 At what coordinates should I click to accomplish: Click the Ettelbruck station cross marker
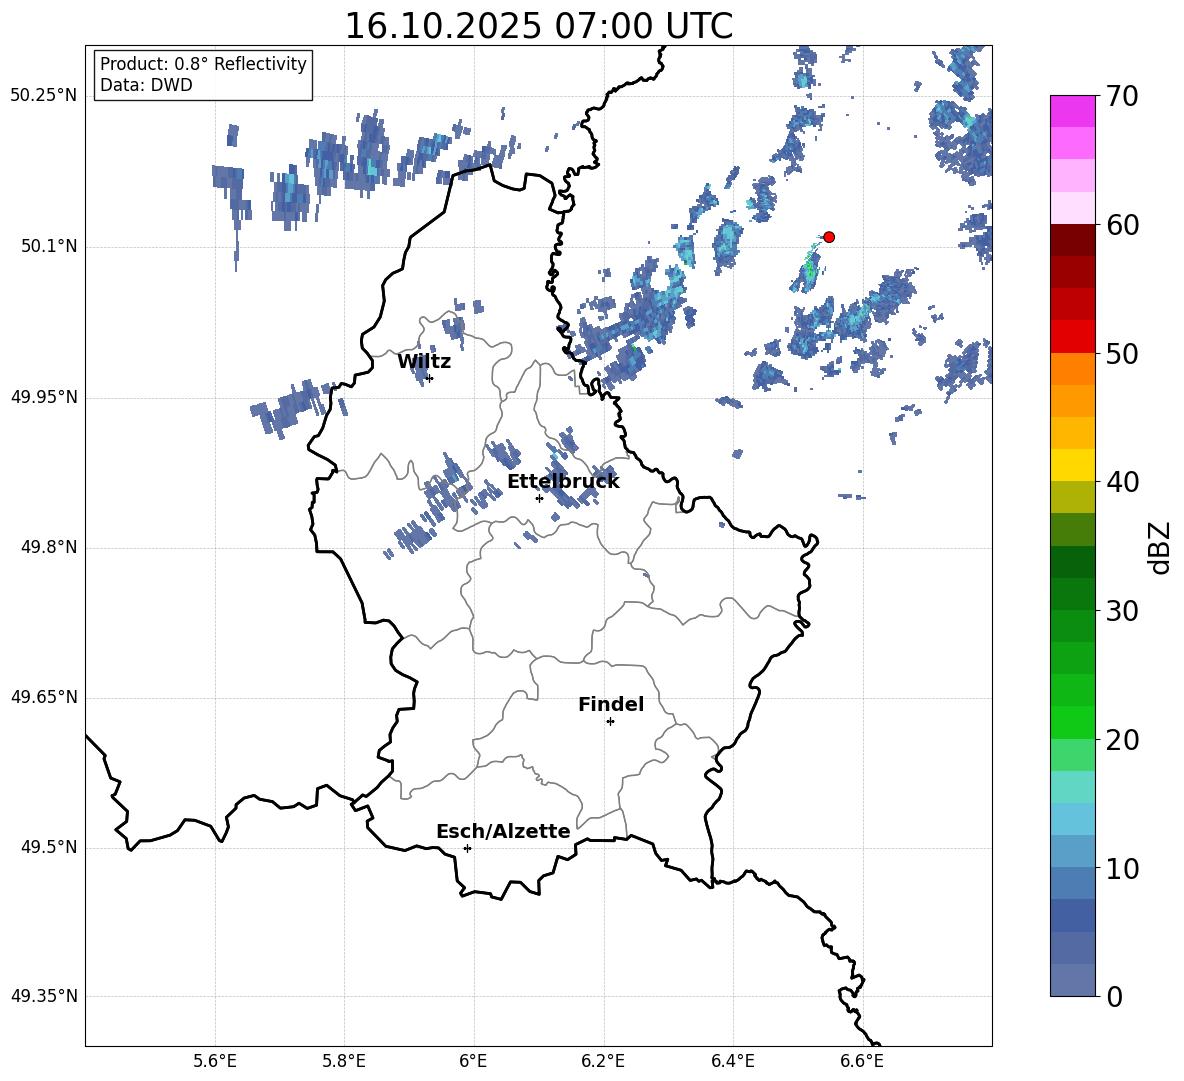(x=539, y=498)
